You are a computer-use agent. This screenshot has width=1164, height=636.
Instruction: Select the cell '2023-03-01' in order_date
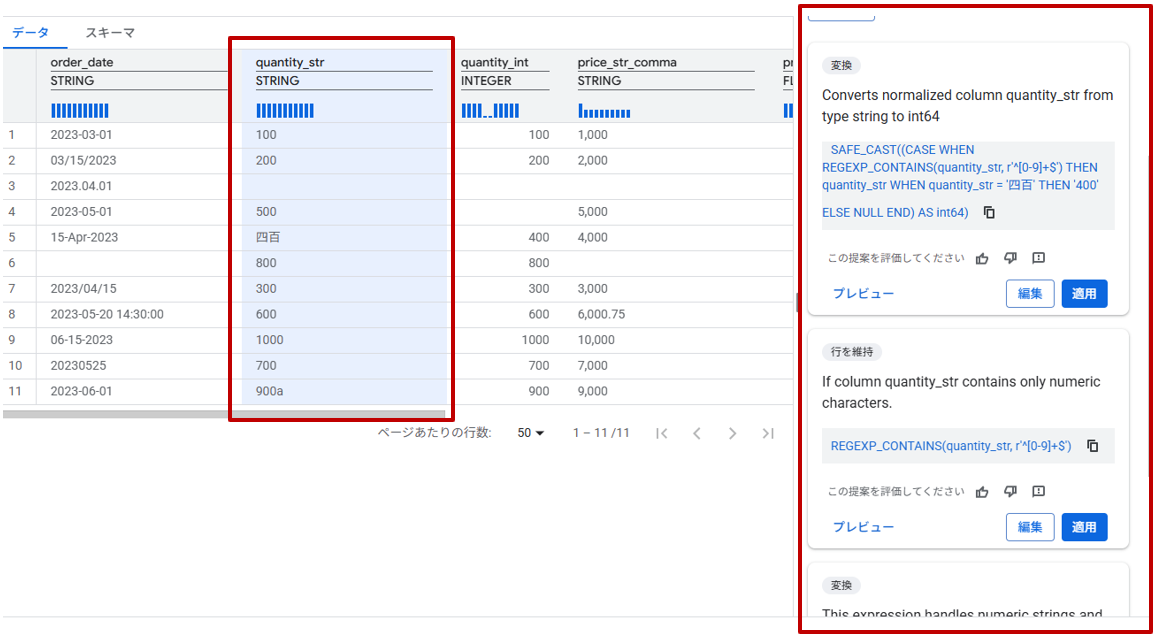[x=81, y=135]
